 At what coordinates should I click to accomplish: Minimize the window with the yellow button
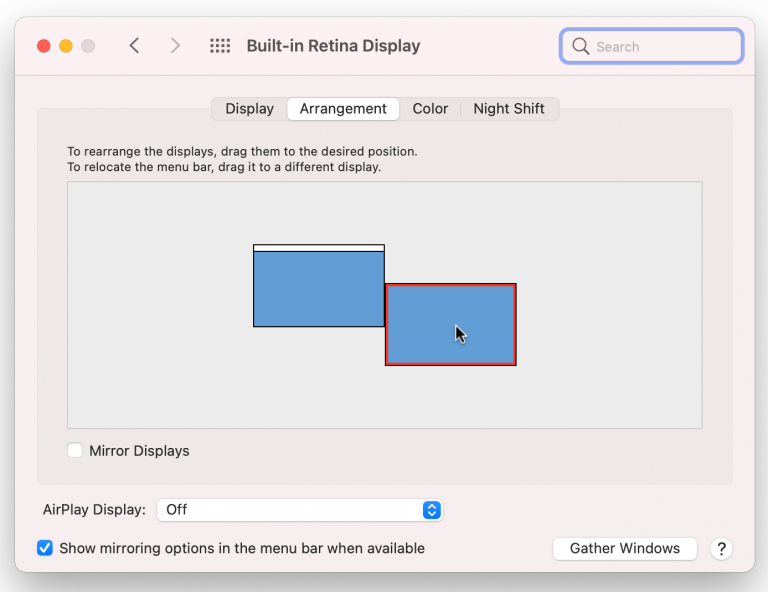tap(66, 46)
